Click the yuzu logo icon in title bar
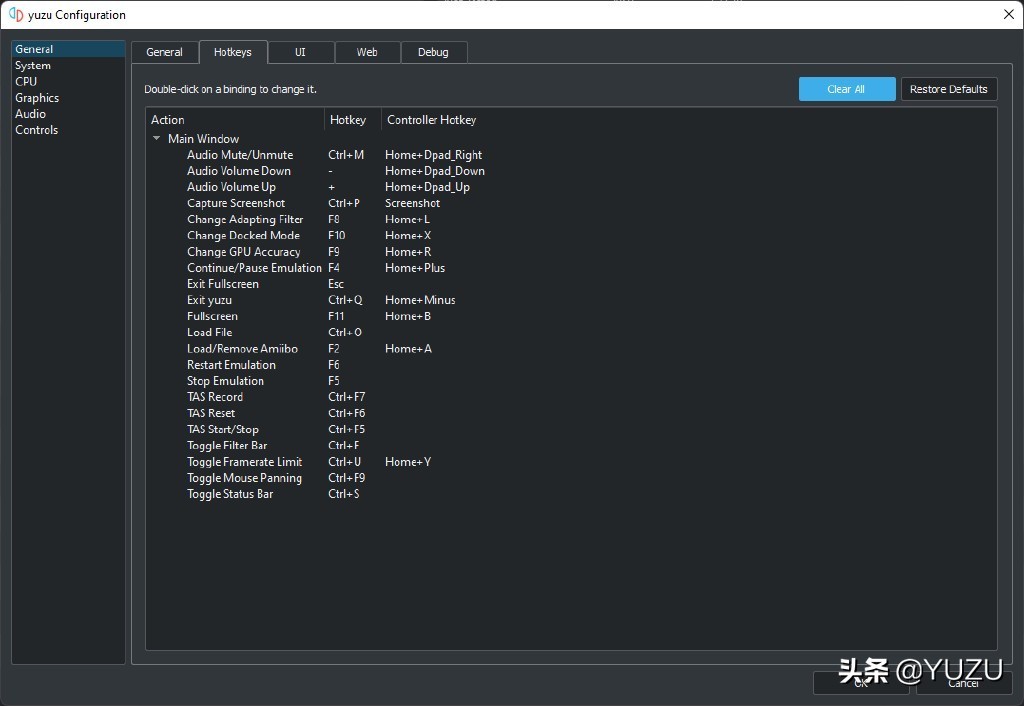The width and height of the screenshot is (1024, 706). (16, 14)
